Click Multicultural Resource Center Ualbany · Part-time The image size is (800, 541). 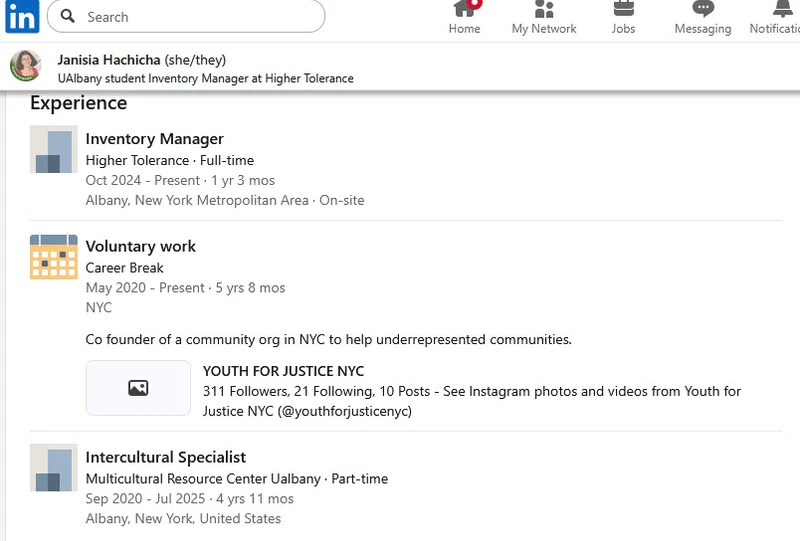pos(237,479)
